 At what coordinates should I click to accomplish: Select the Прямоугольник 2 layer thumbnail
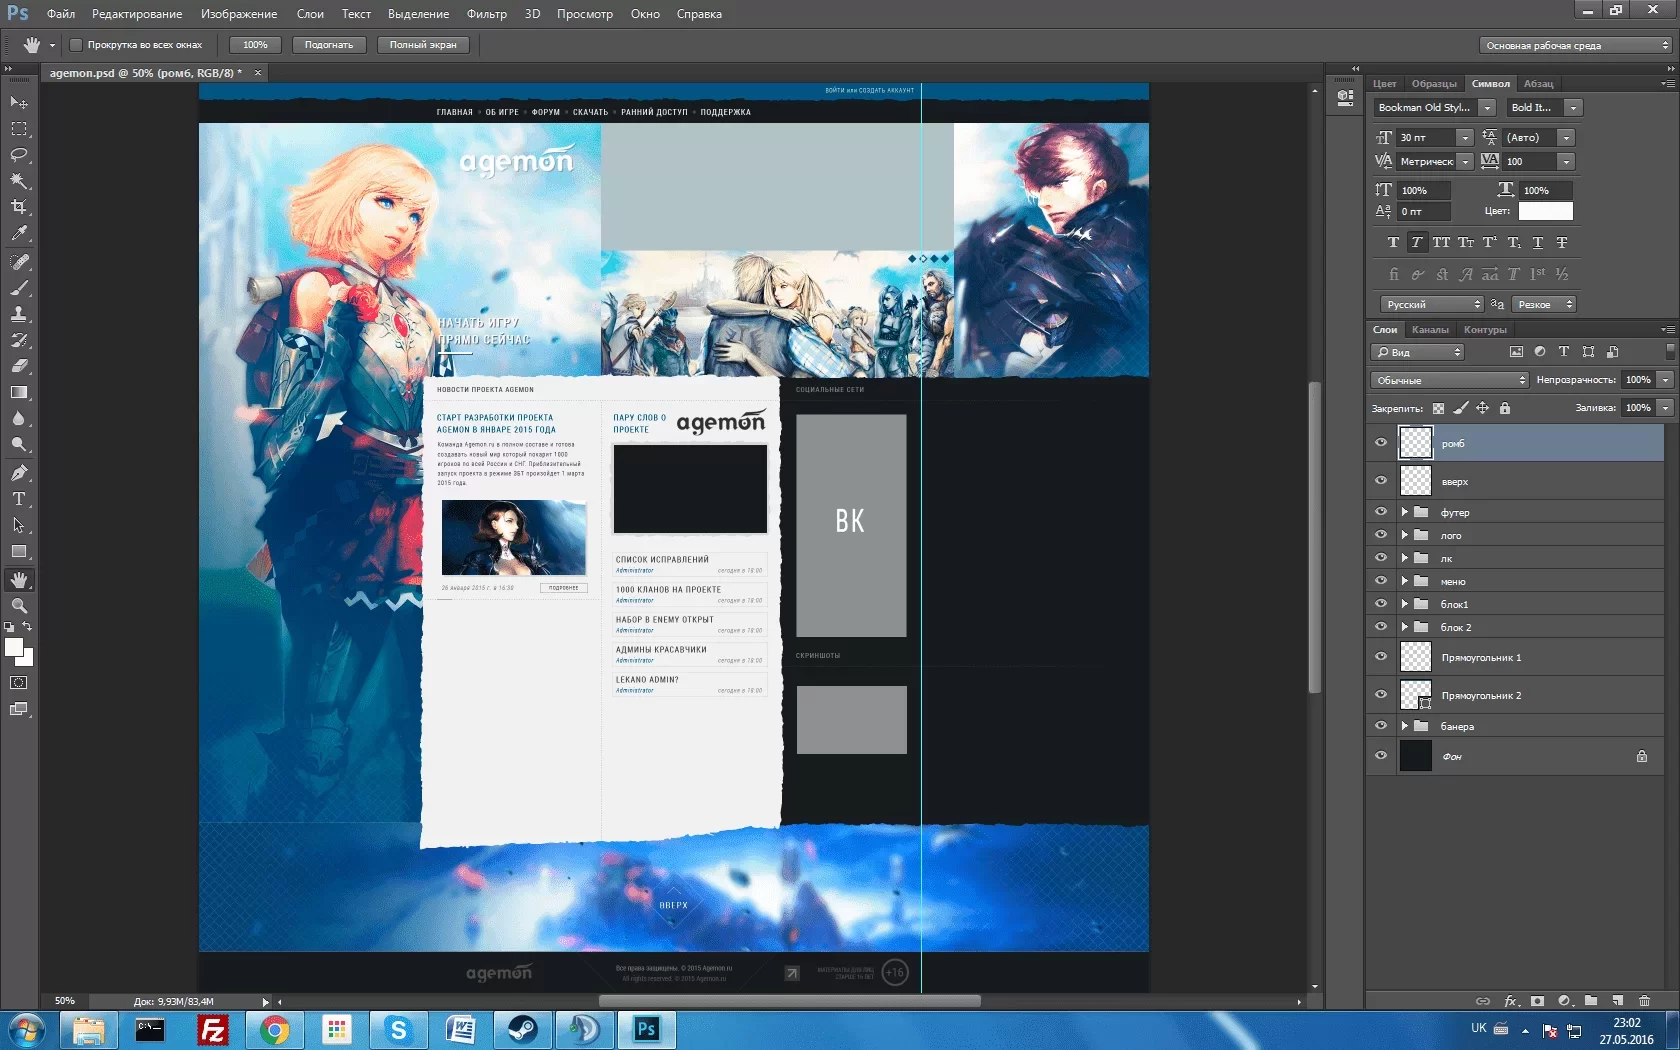[x=1416, y=695]
